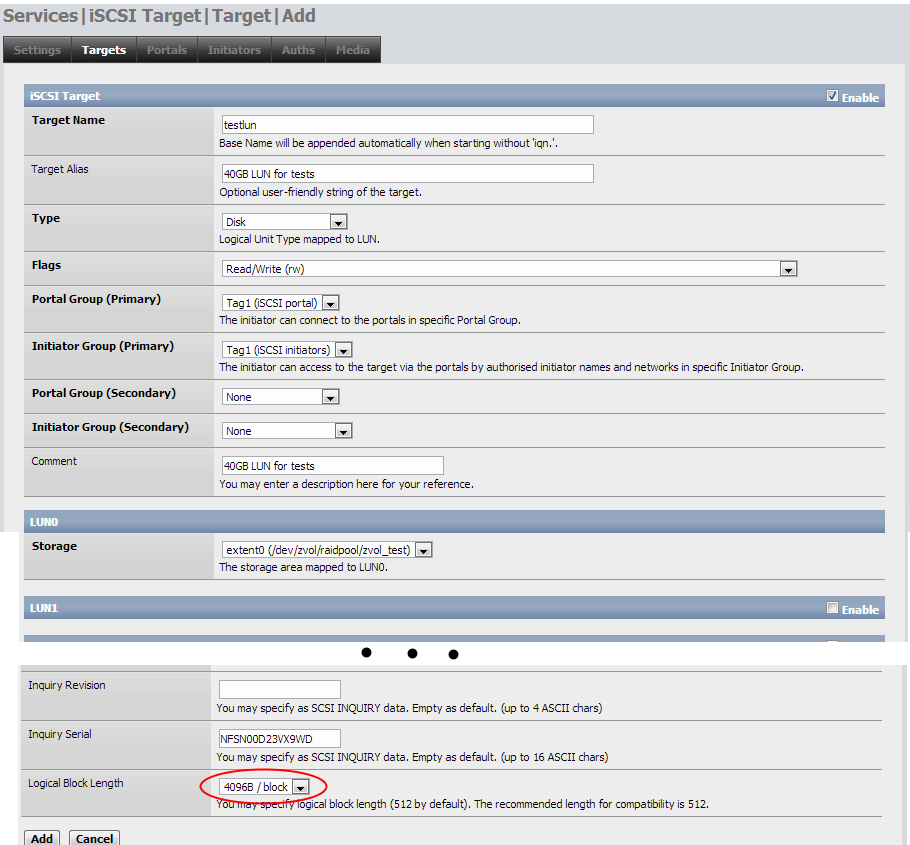
Task: Open the Portals tab
Action: (166, 50)
